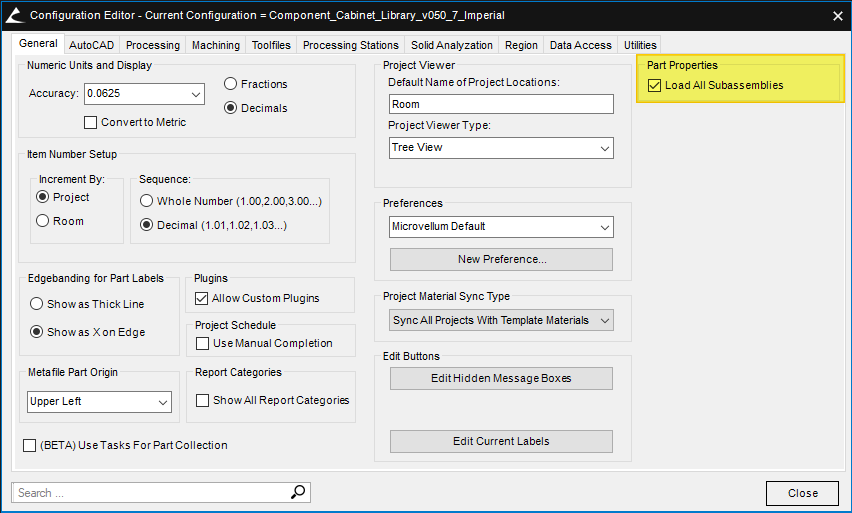Expand Project Material Sync Type dropdown
The height and width of the screenshot is (513, 852).
(x=604, y=321)
